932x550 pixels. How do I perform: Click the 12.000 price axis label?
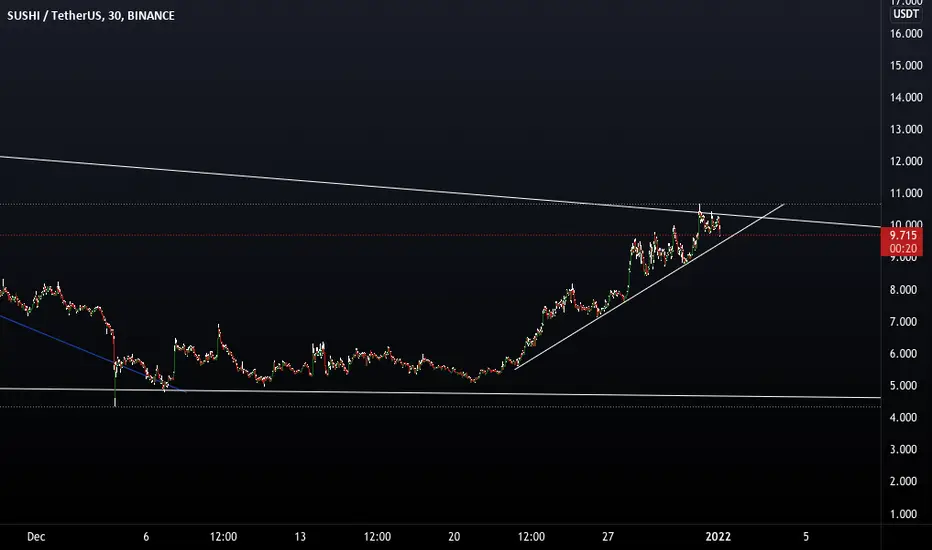click(906, 161)
